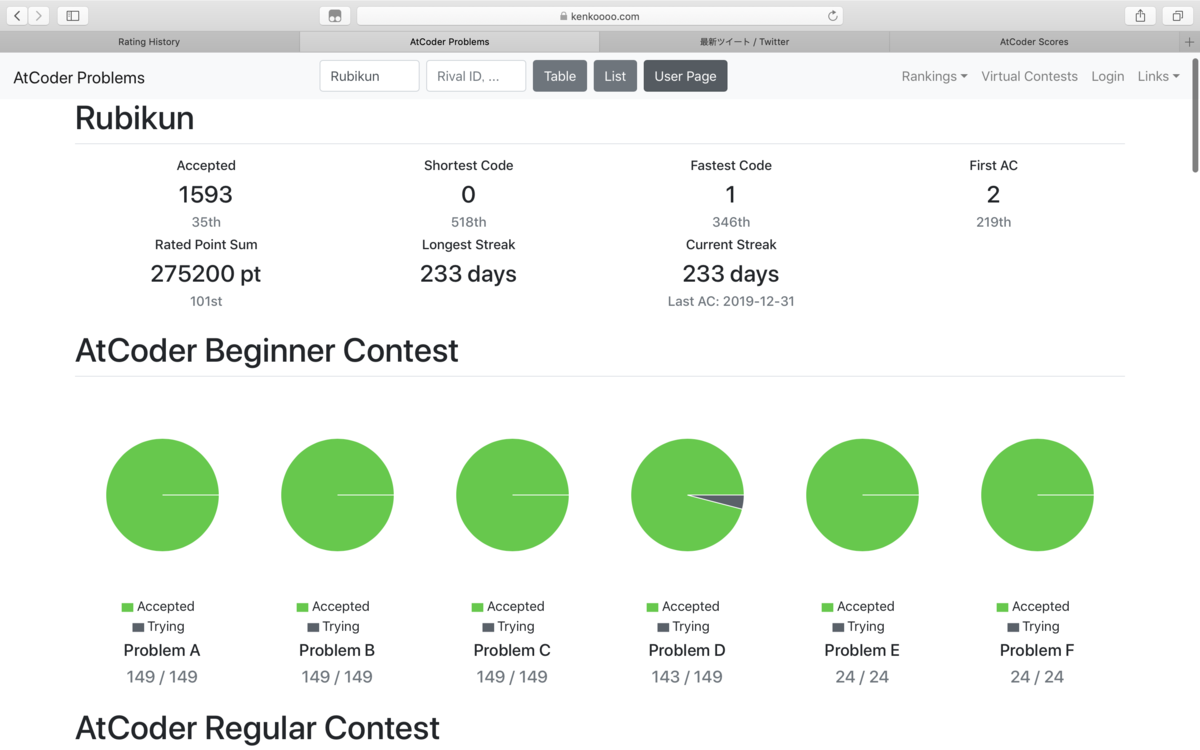This screenshot has height=750, width=1200.
Task: Click the 143 / 149 count under Problem D
Action: 687,677
